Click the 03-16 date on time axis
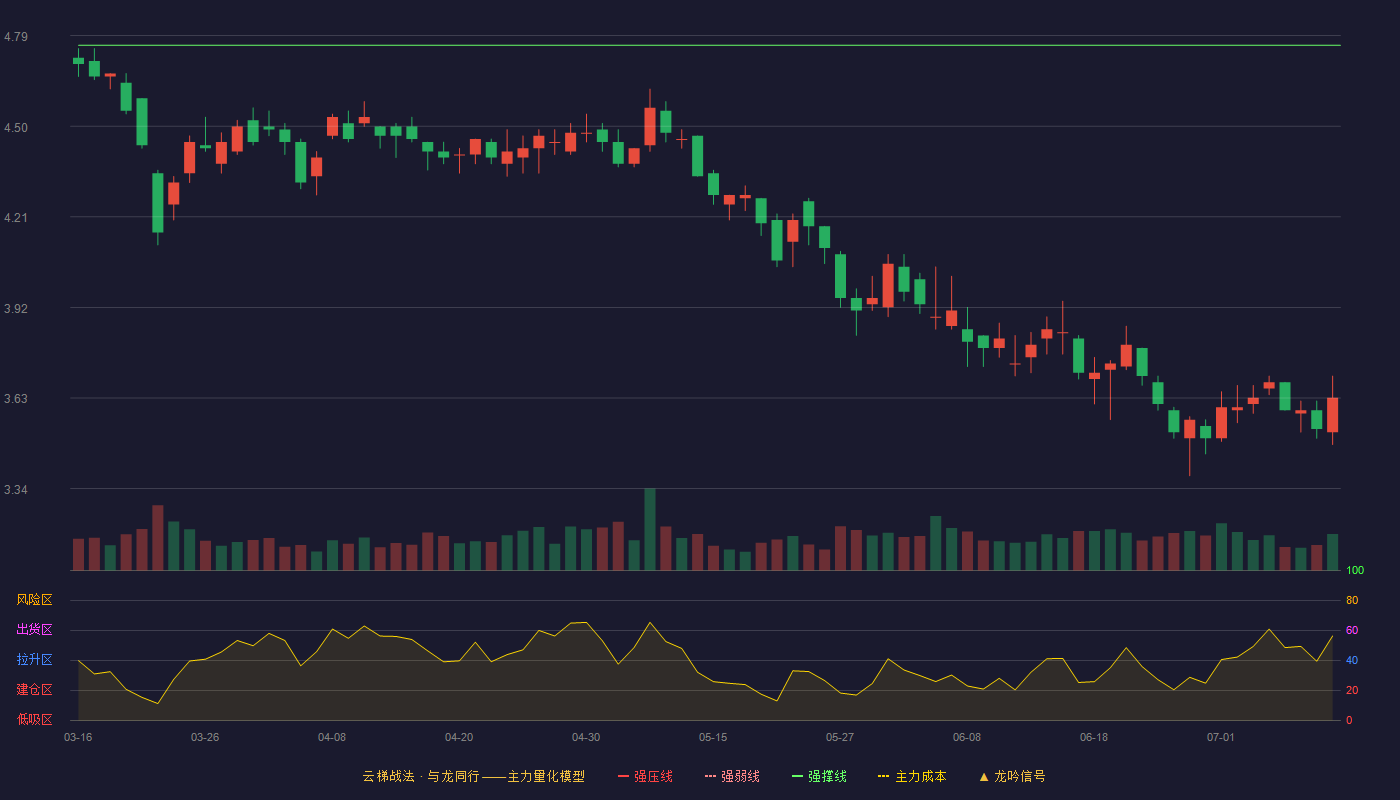 tap(78, 737)
